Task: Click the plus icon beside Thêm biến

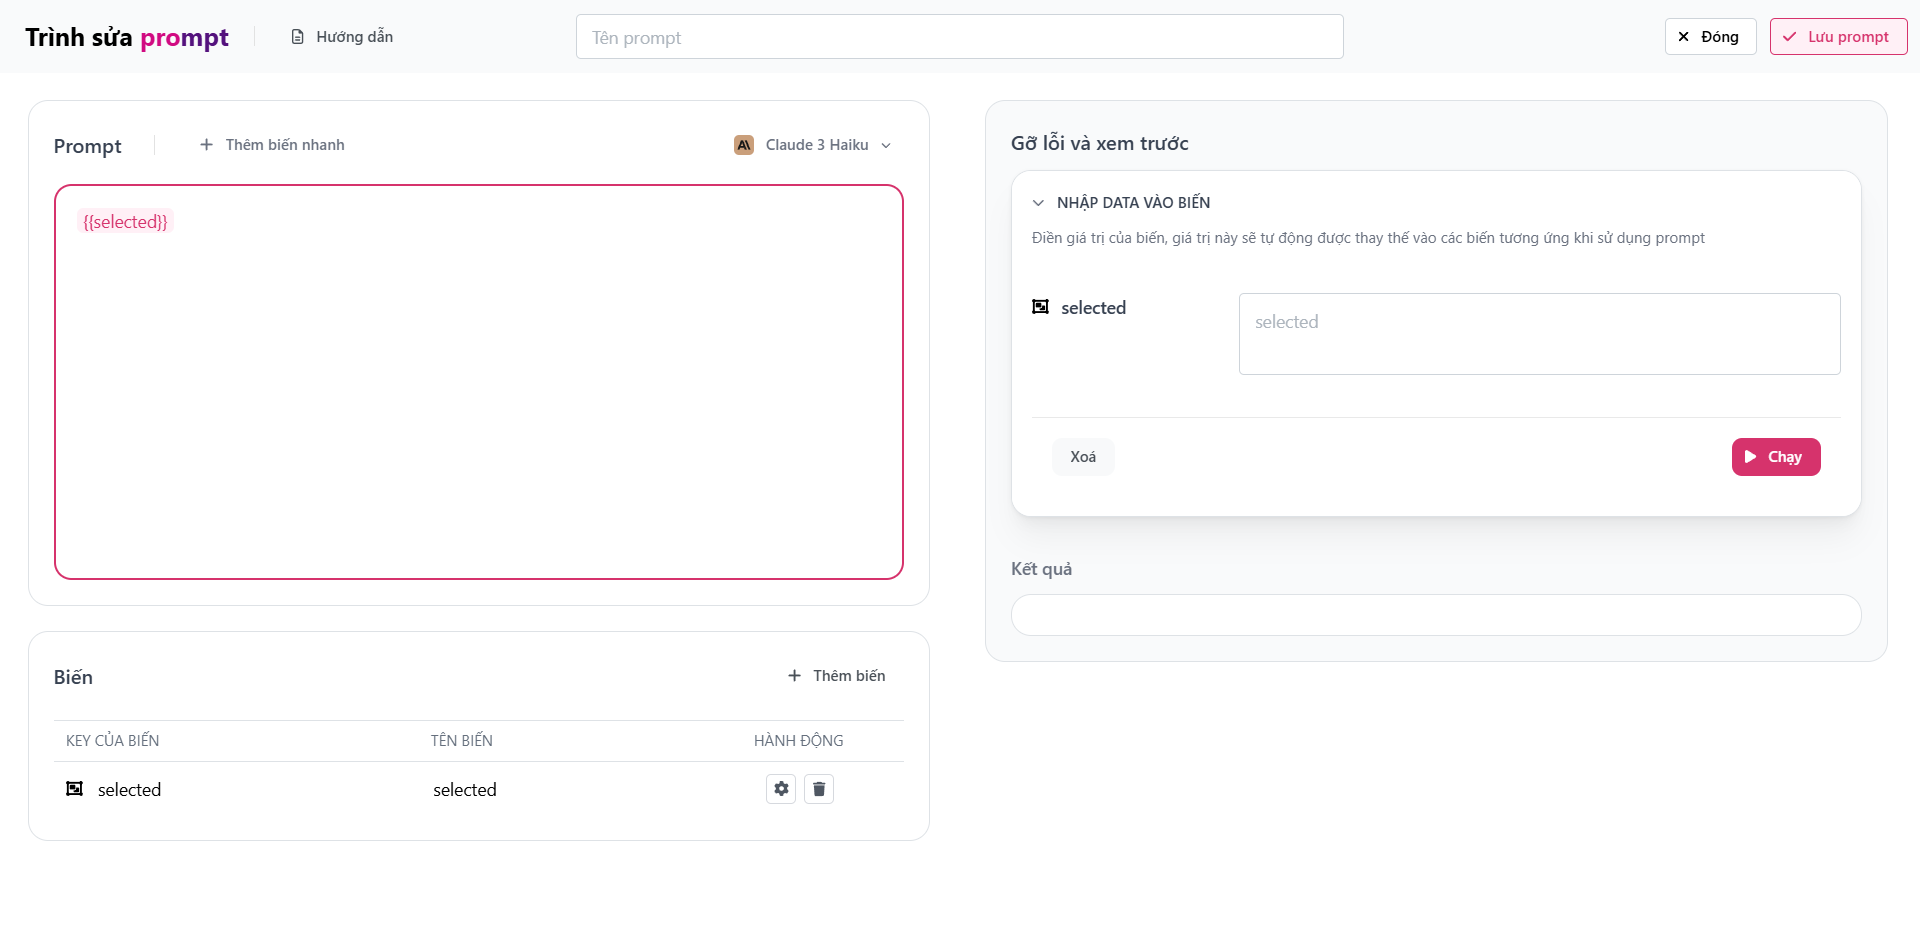Action: point(794,676)
